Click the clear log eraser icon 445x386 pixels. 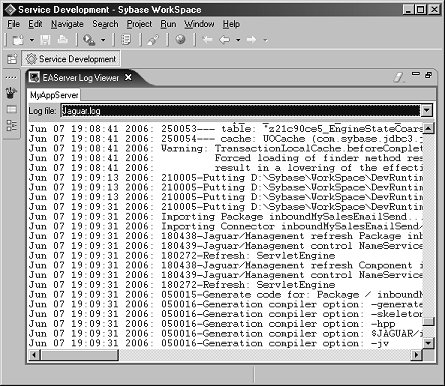click(x=398, y=77)
